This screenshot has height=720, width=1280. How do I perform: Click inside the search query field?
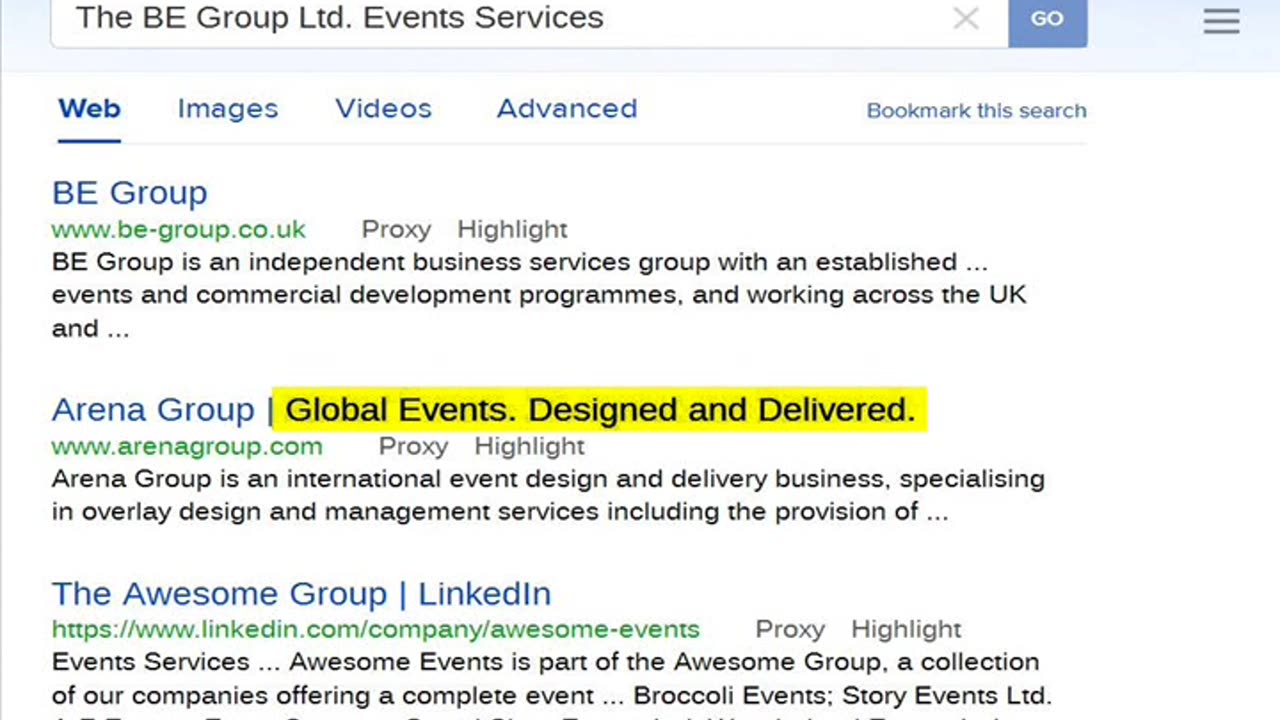click(500, 18)
